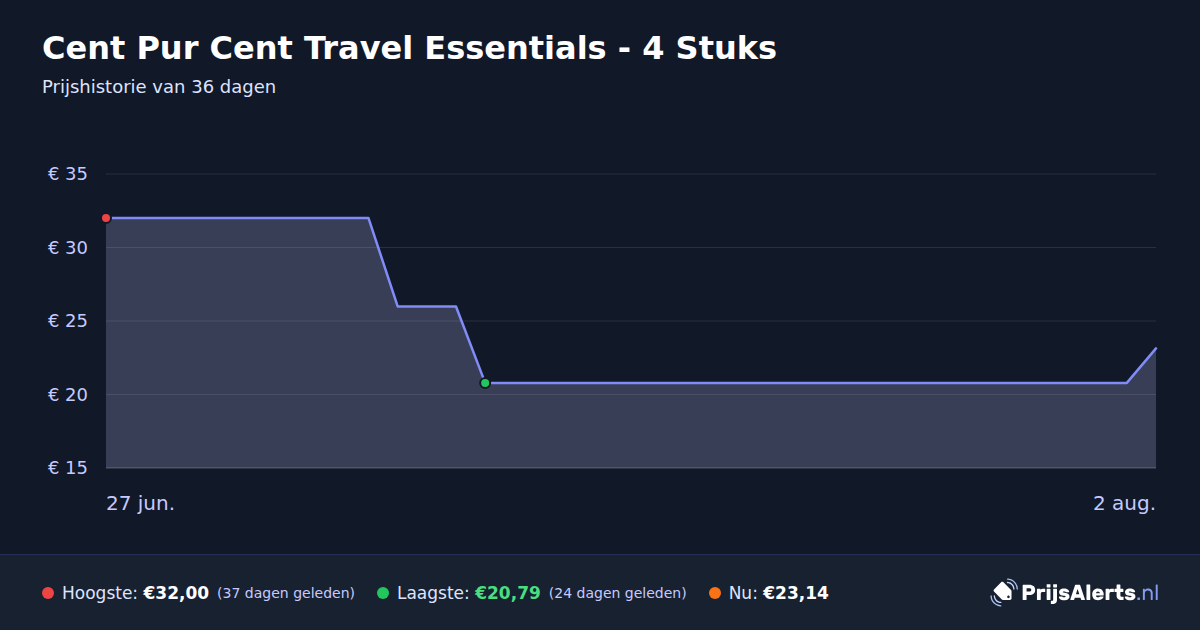Image resolution: width=1200 pixels, height=630 pixels.
Task: Click the orange dot beside Nu
Action: click(x=715, y=593)
